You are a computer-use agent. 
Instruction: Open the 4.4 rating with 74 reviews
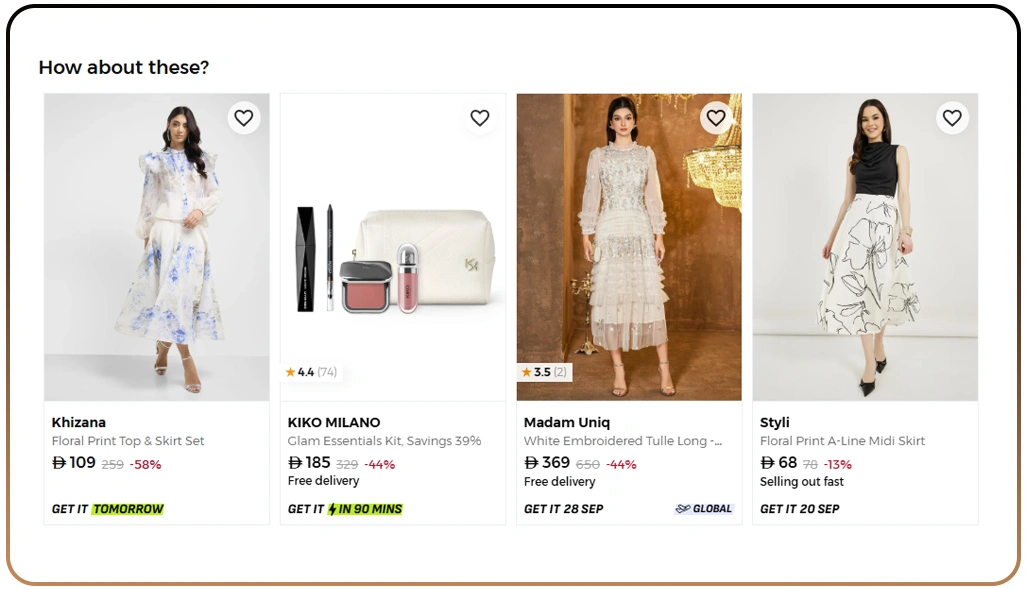coord(310,371)
